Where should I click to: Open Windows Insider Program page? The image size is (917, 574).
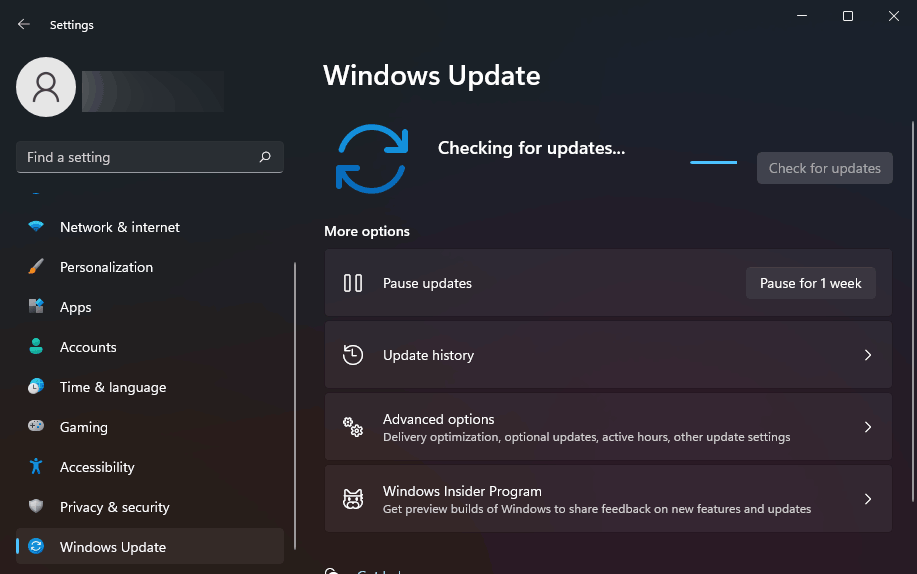click(608, 499)
